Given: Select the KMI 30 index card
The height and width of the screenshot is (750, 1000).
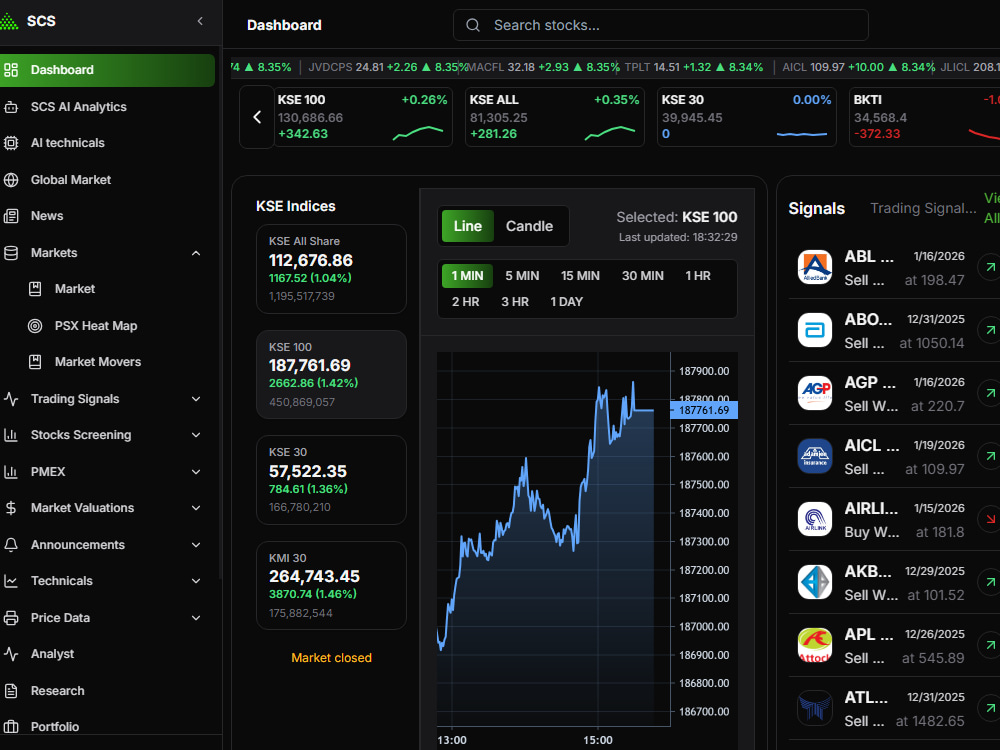Looking at the screenshot, I should point(331,585).
